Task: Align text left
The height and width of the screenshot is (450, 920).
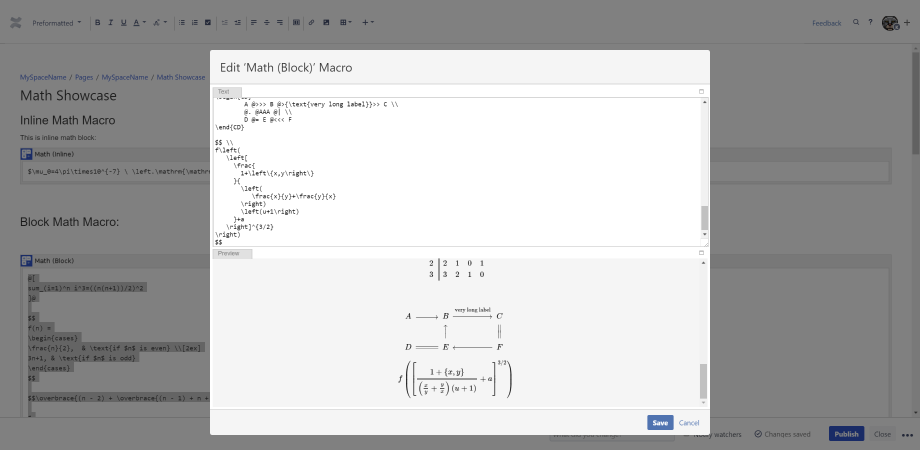Action: [254, 23]
